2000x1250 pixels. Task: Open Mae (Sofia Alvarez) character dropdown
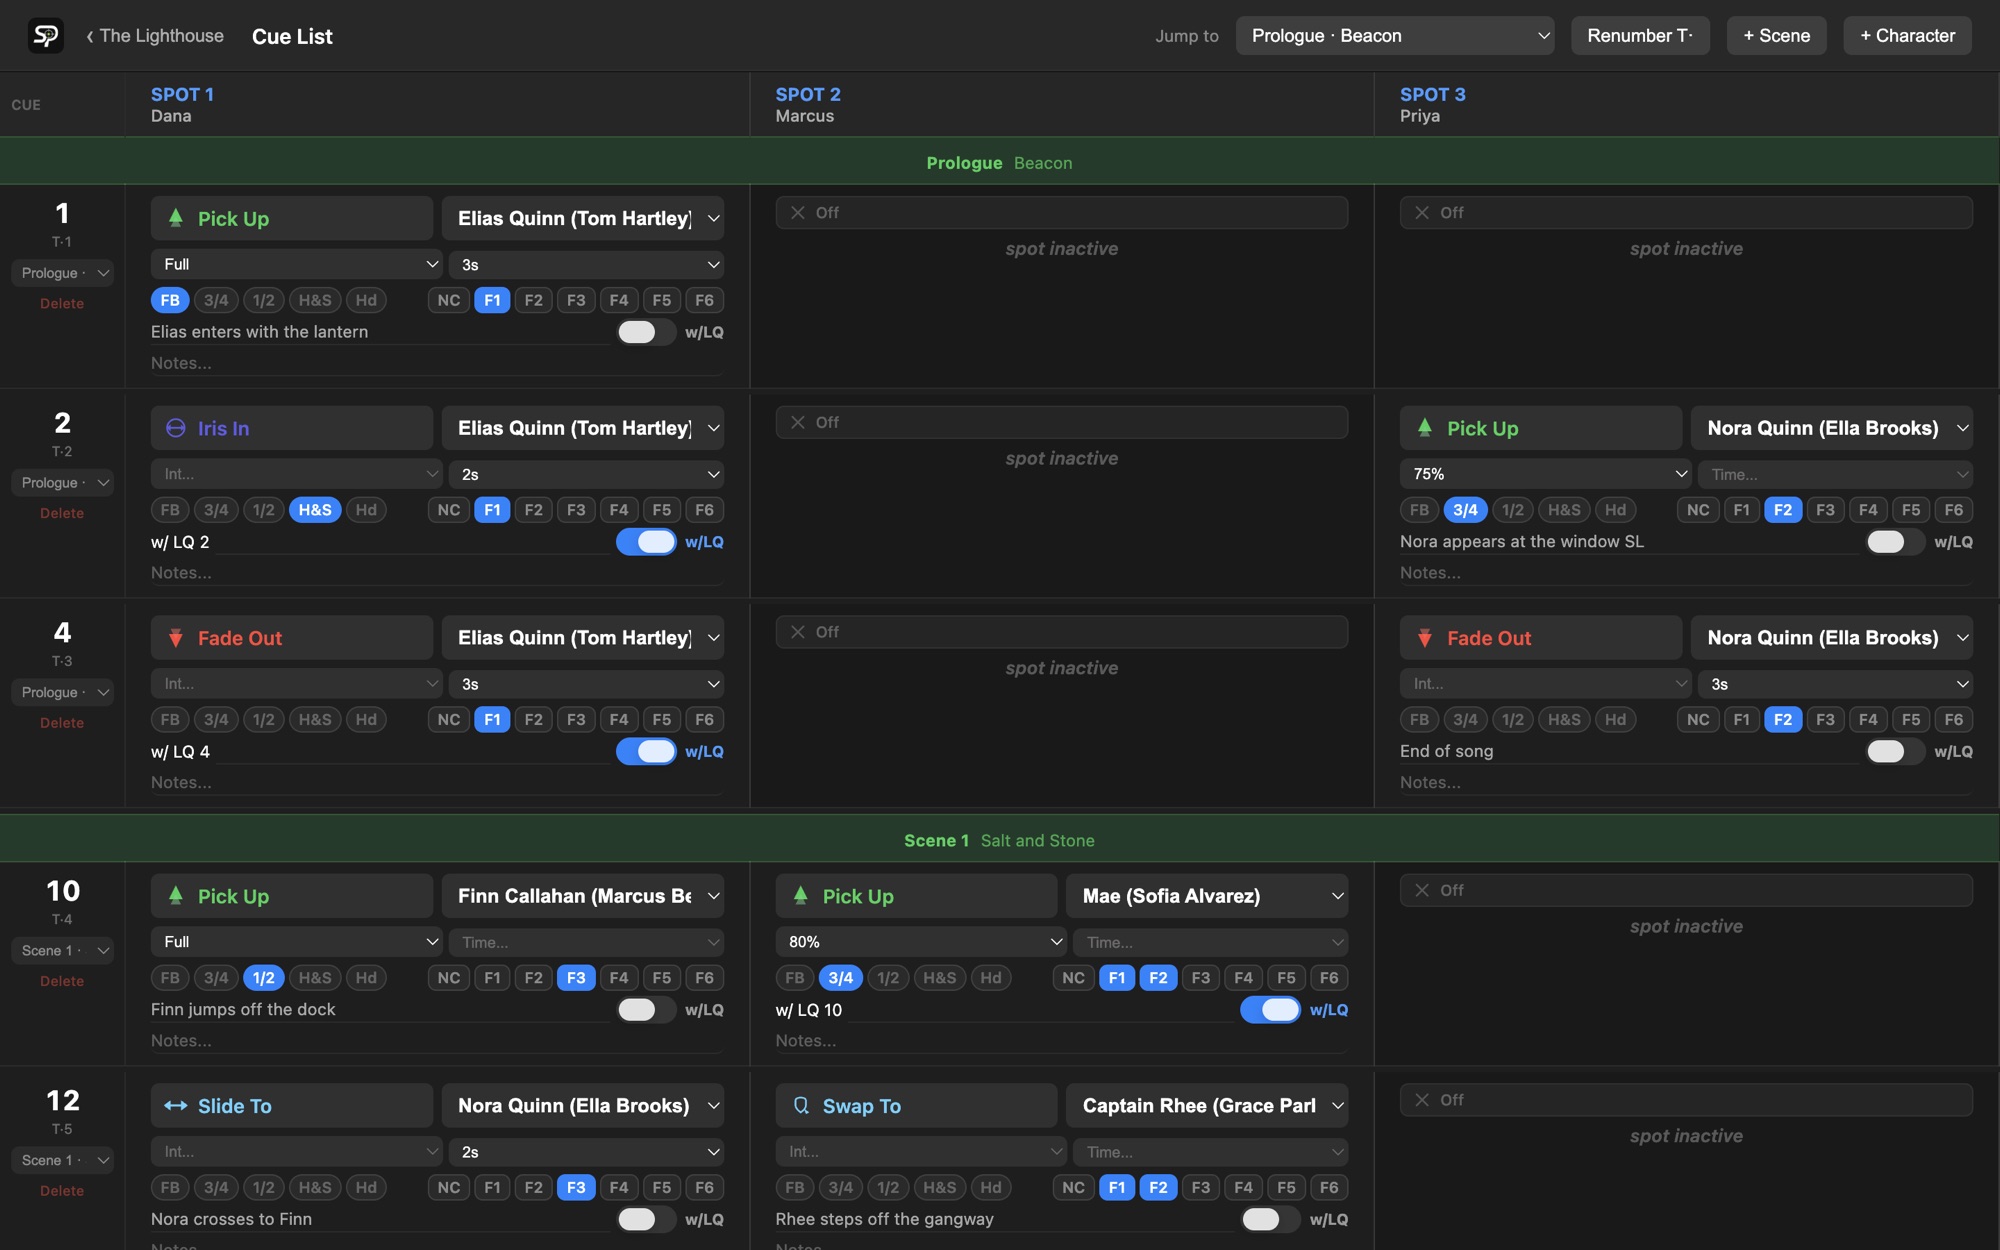pos(1207,896)
